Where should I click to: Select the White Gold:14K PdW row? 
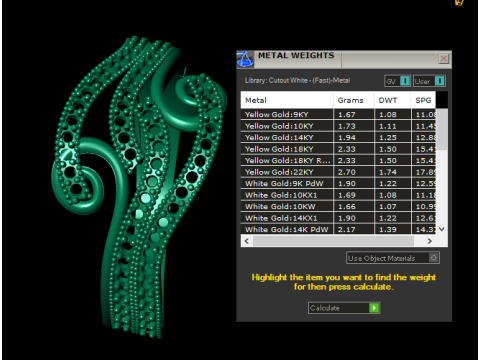tap(338, 229)
